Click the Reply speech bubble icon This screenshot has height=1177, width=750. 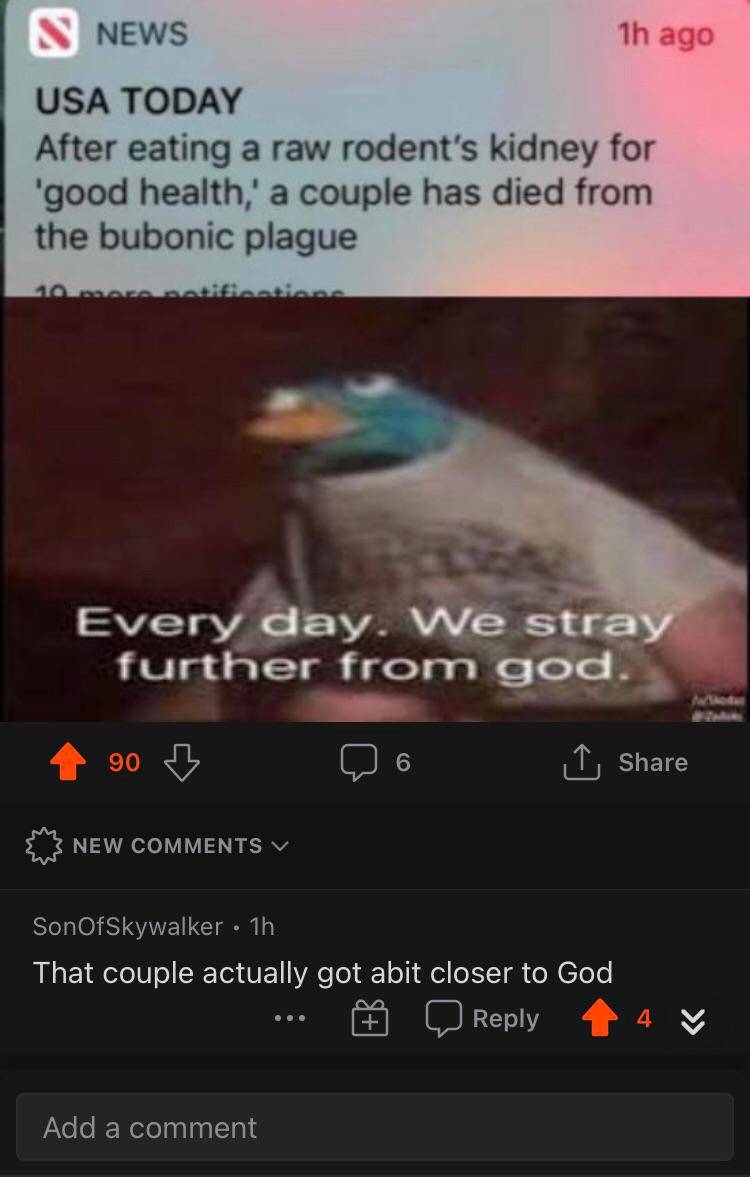pyautogui.click(x=444, y=1019)
